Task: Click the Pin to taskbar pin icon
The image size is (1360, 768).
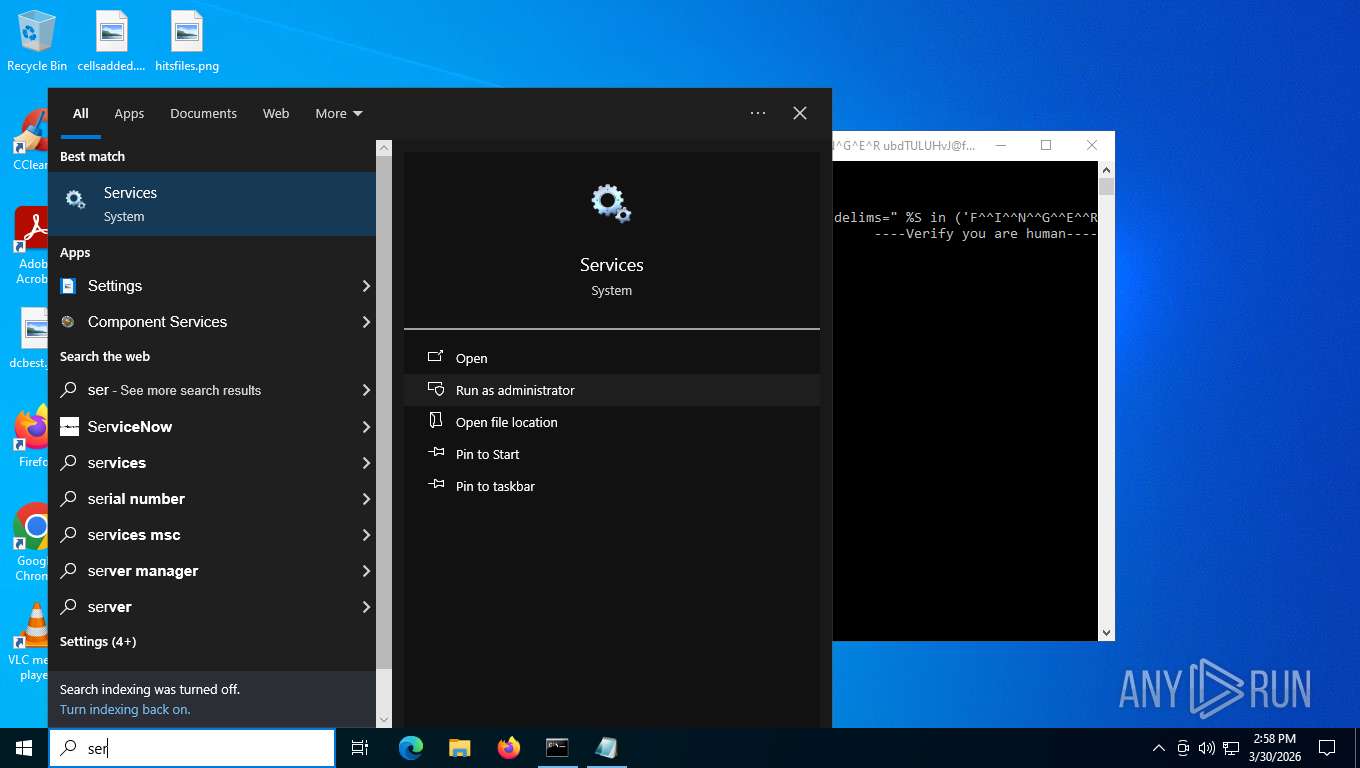Action: coord(435,485)
